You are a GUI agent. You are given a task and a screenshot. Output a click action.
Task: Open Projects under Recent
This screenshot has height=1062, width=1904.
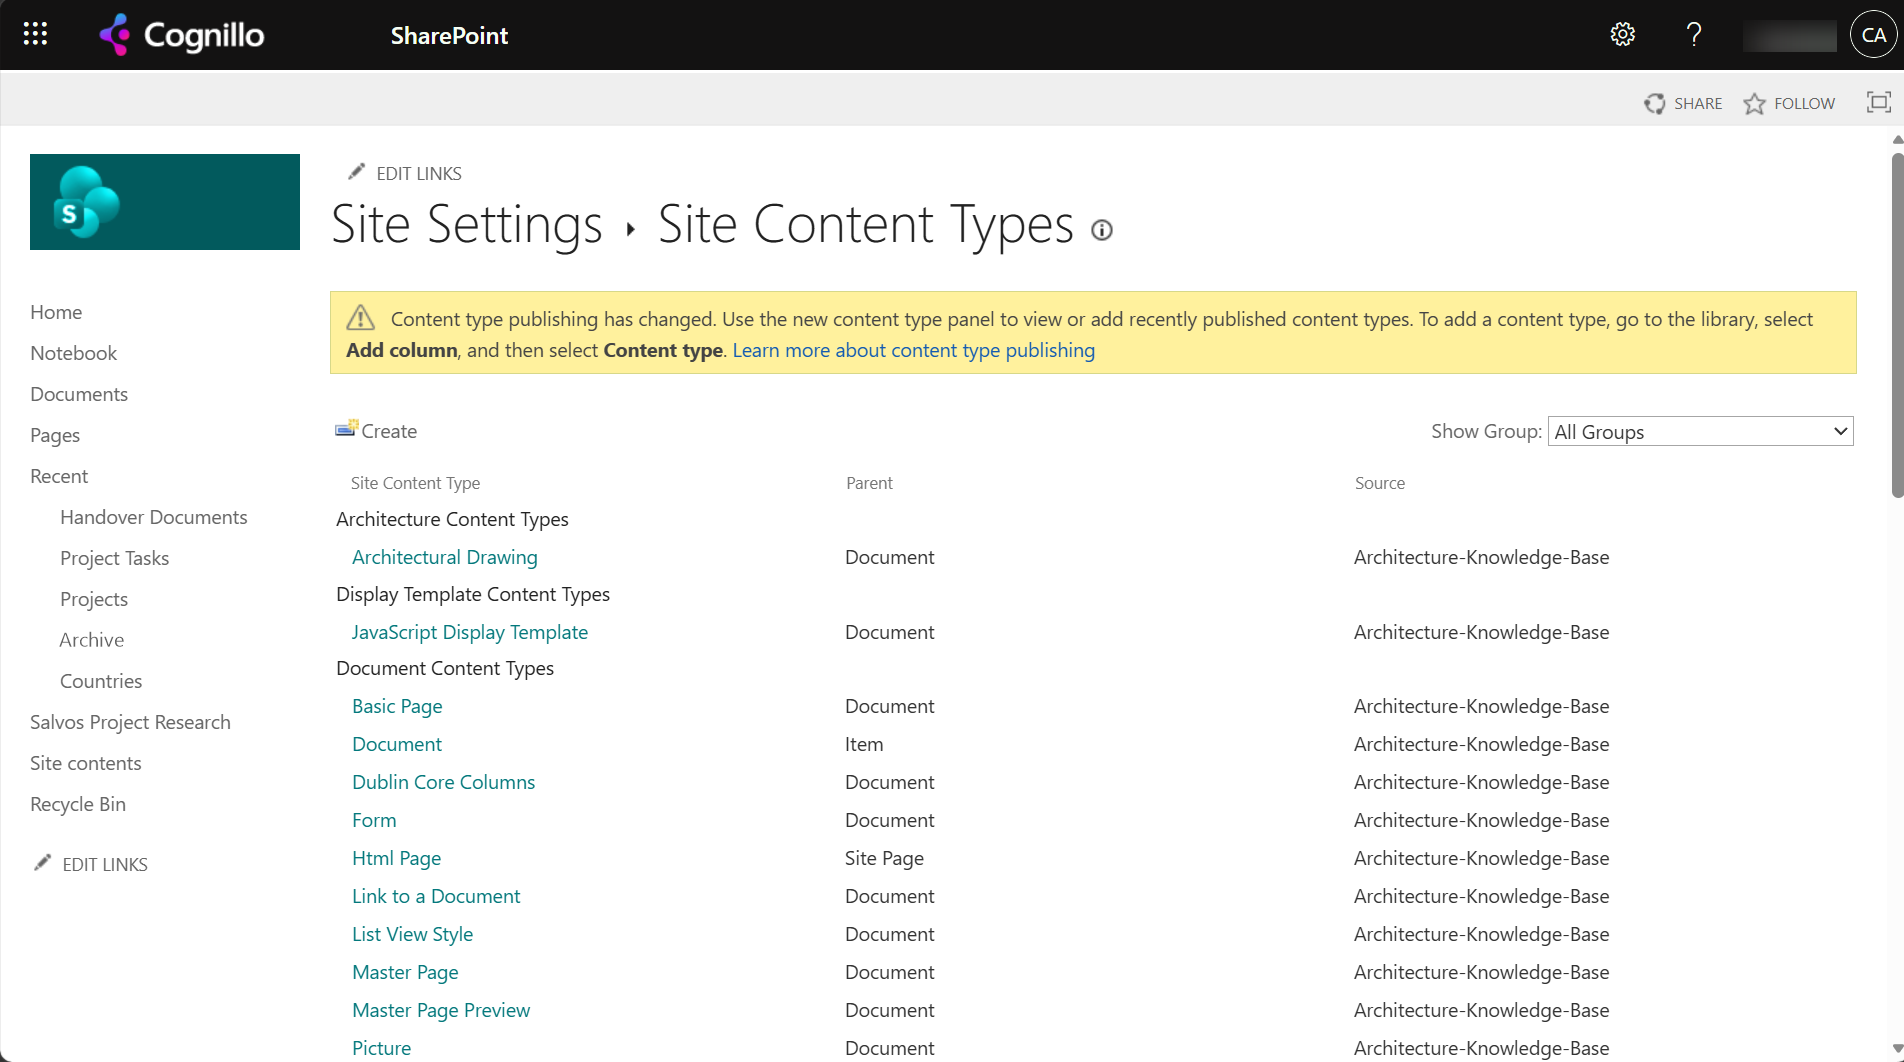pyautogui.click(x=94, y=599)
